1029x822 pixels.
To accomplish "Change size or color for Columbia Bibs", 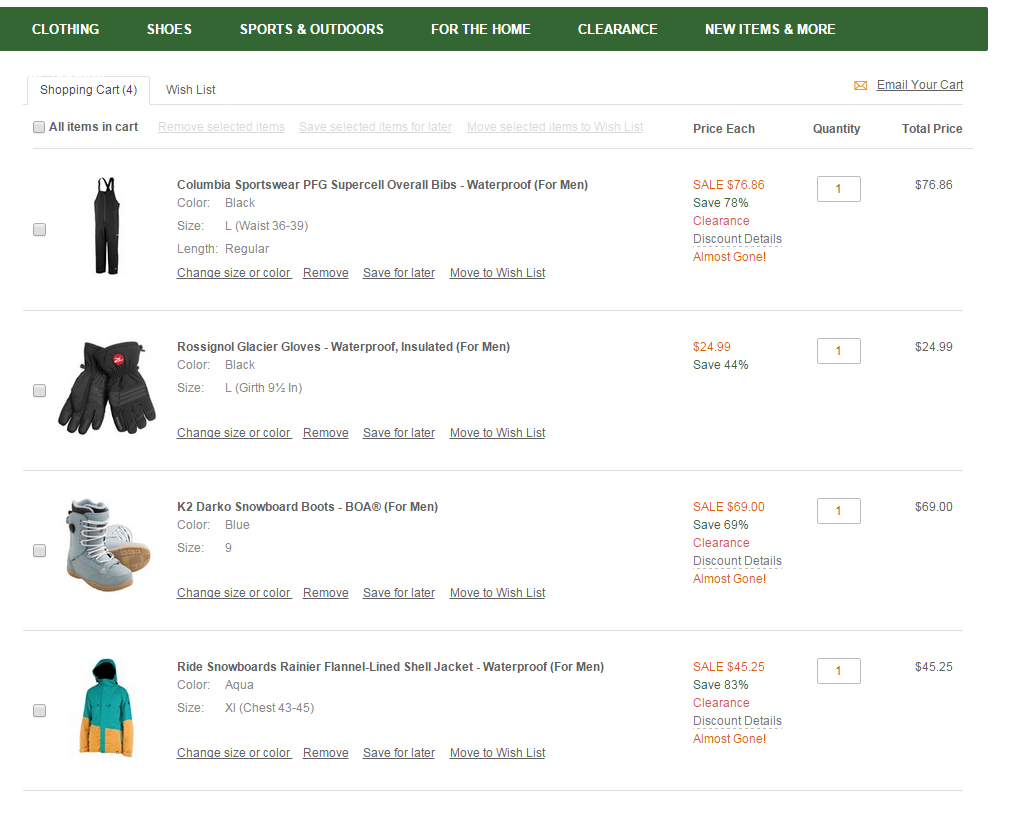I will pos(234,273).
